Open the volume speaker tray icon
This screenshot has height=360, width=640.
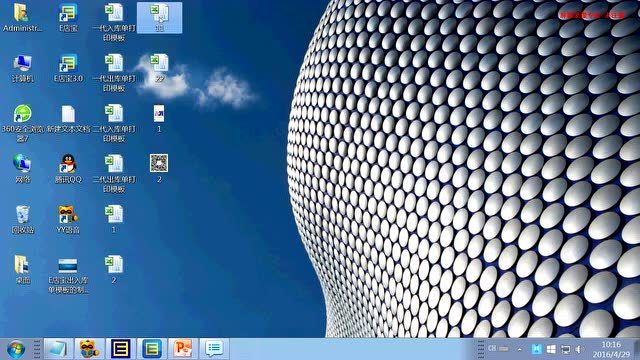coord(579,349)
